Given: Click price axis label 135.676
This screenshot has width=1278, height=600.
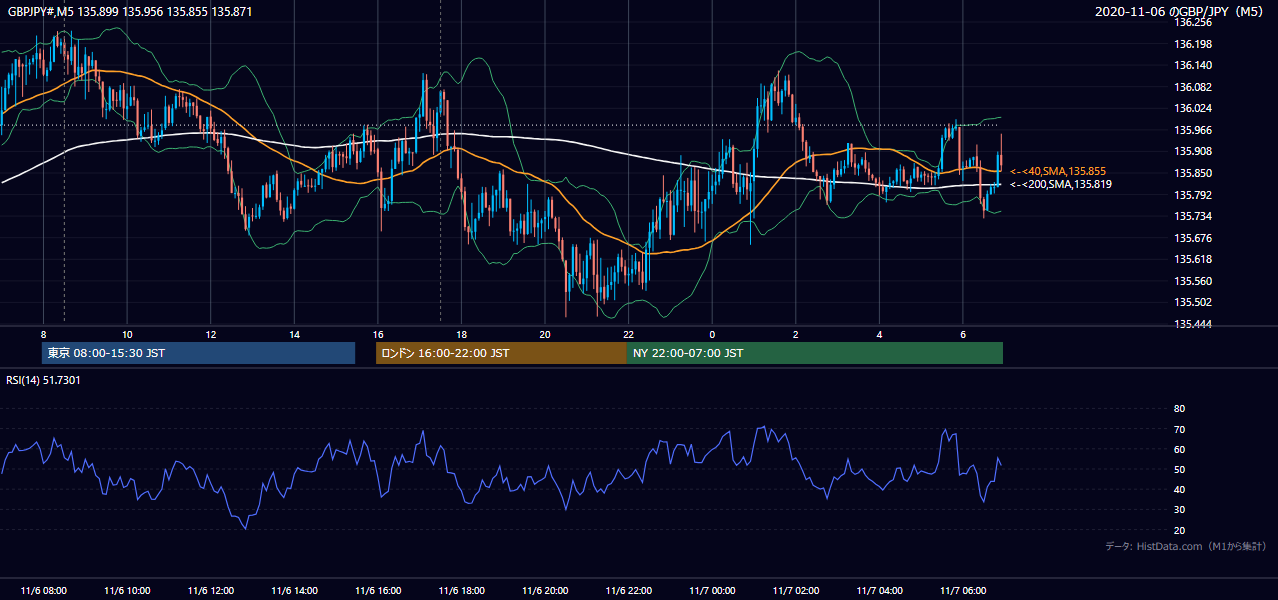Looking at the screenshot, I should tap(1193, 238).
